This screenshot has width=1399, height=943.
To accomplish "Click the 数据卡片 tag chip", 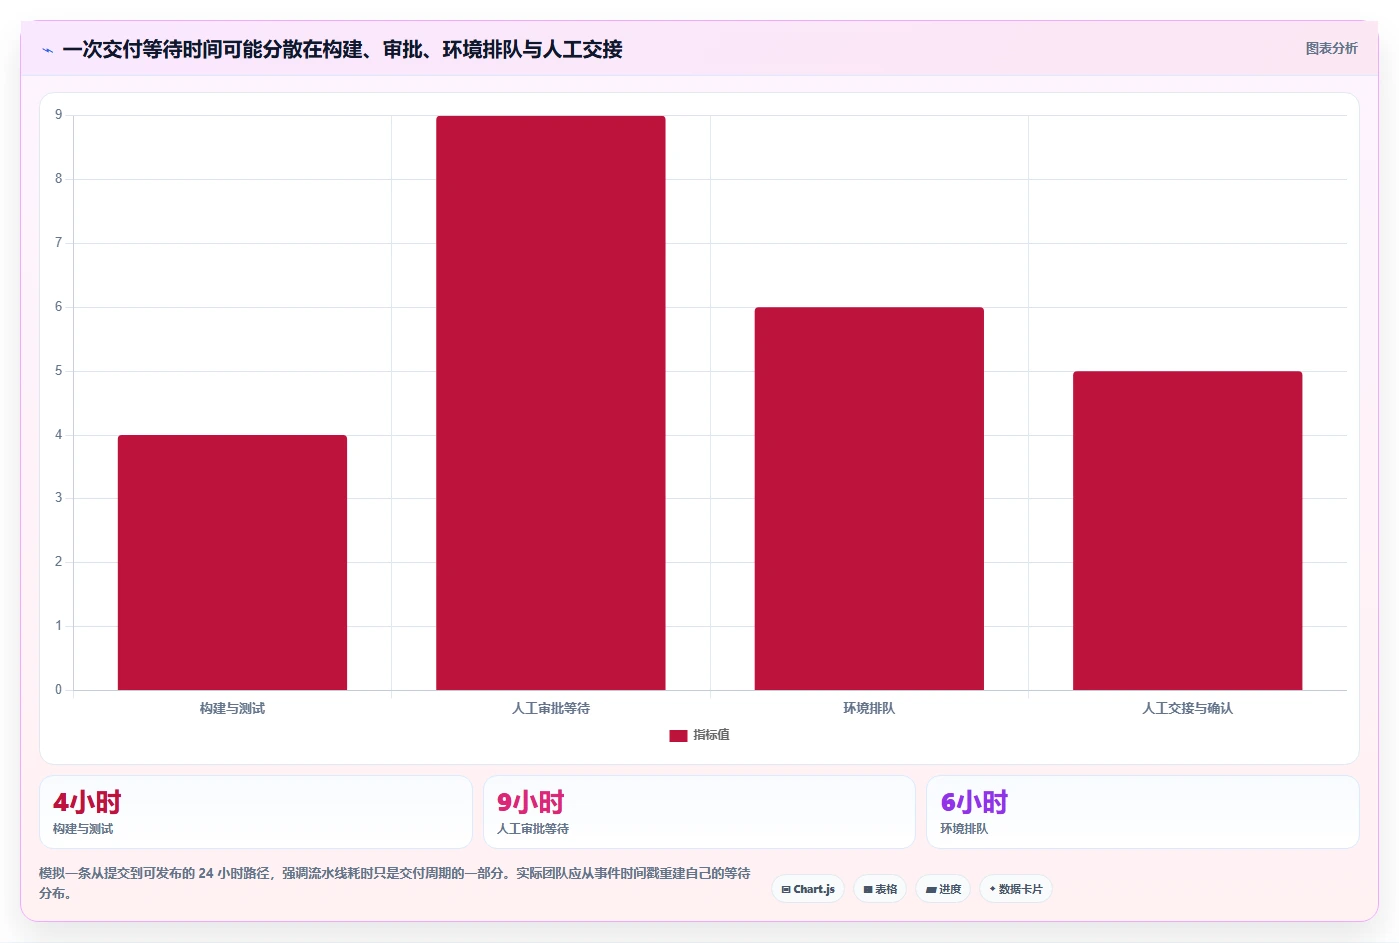I will pyautogui.click(x=1016, y=889).
